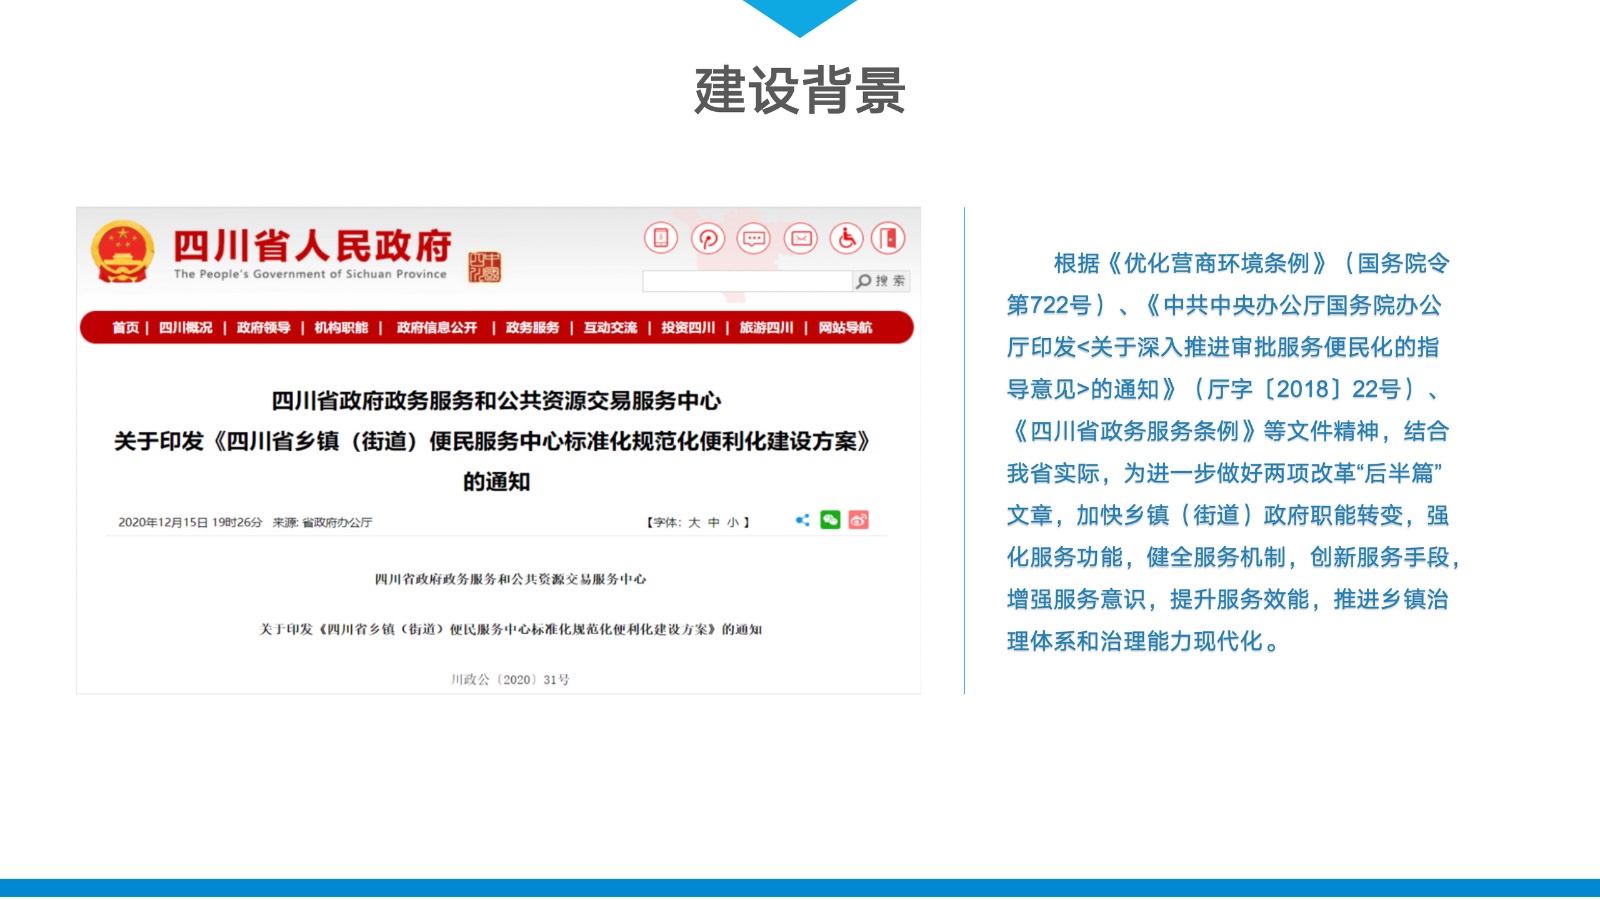Screen dimensions: 1600x900
Task: Click the mobile phone icon in header
Action: pyautogui.click(x=660, y=238)
